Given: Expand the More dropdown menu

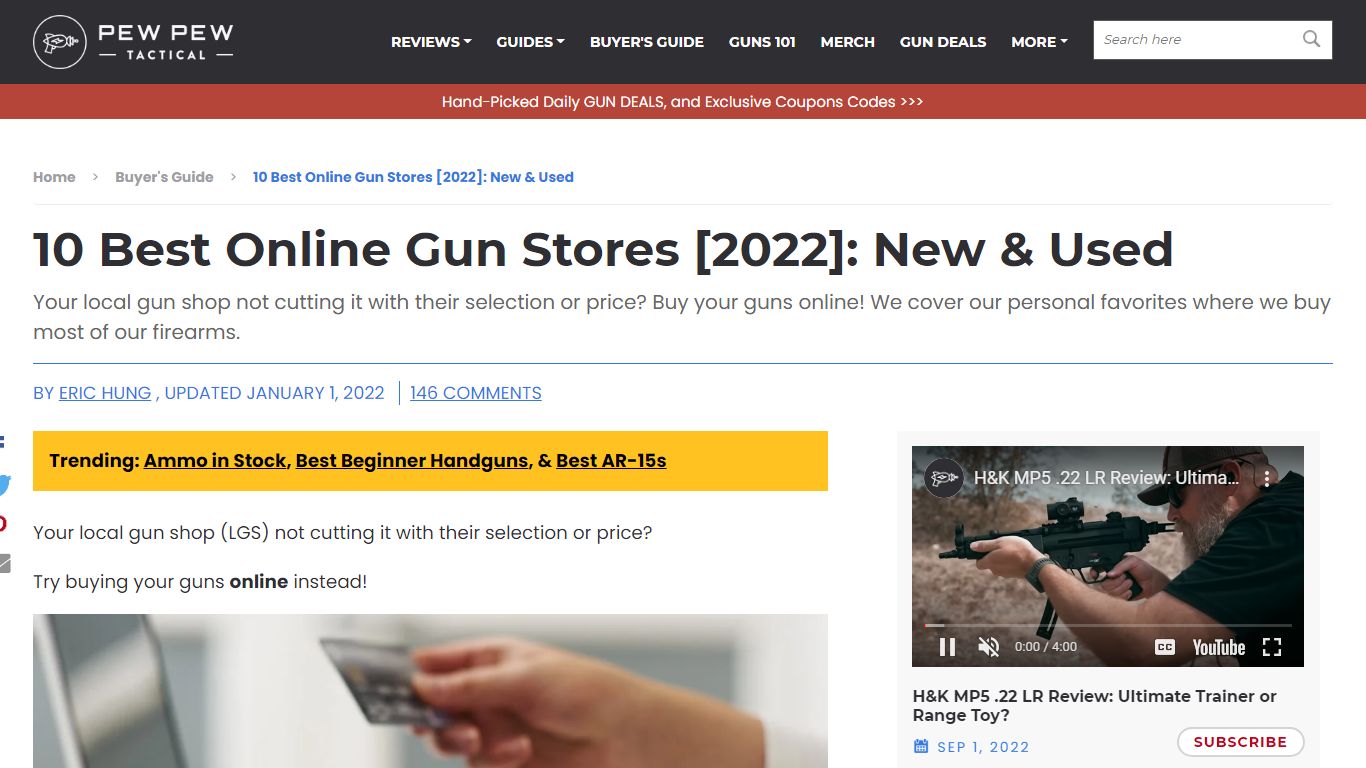Looking at the screenshot, I should 1039,42.
